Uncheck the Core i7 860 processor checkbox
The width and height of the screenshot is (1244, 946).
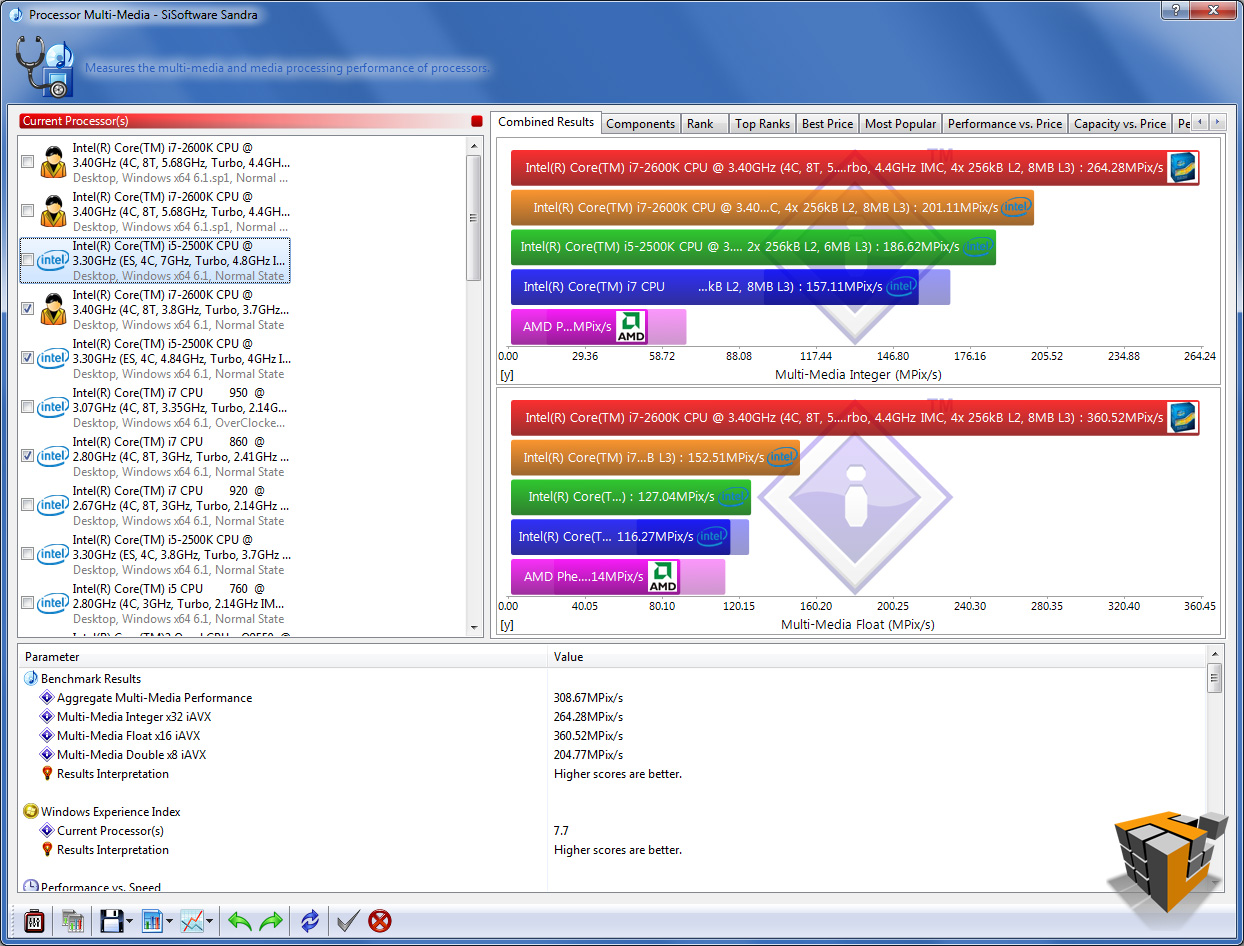28,456
